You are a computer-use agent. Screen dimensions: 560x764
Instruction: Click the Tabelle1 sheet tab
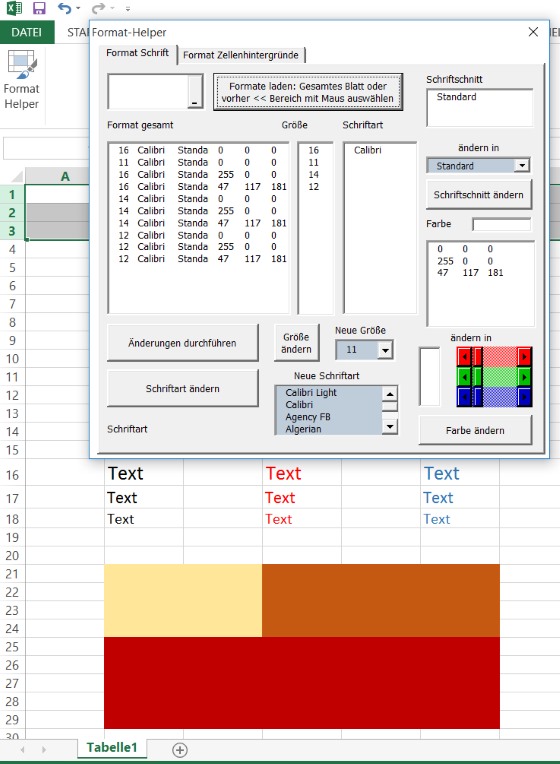click(x=112, y=747)
